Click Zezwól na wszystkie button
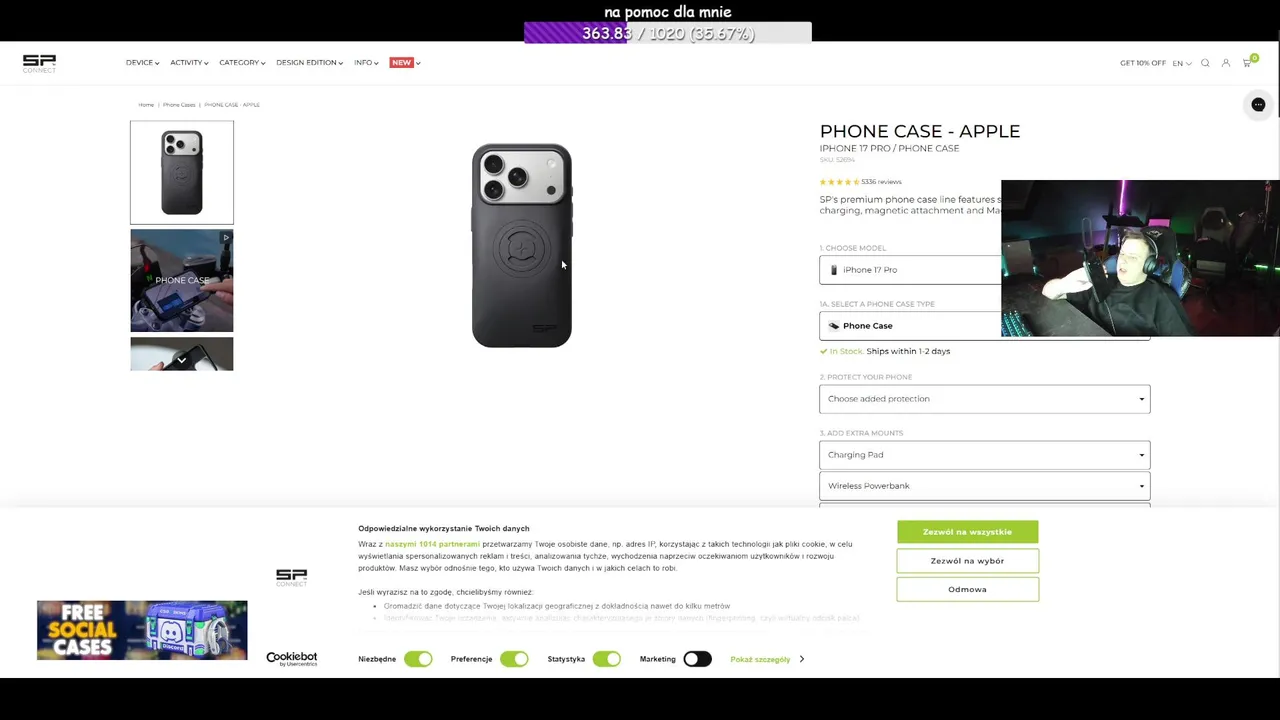1280x720 pixels. tap(967, 532)
